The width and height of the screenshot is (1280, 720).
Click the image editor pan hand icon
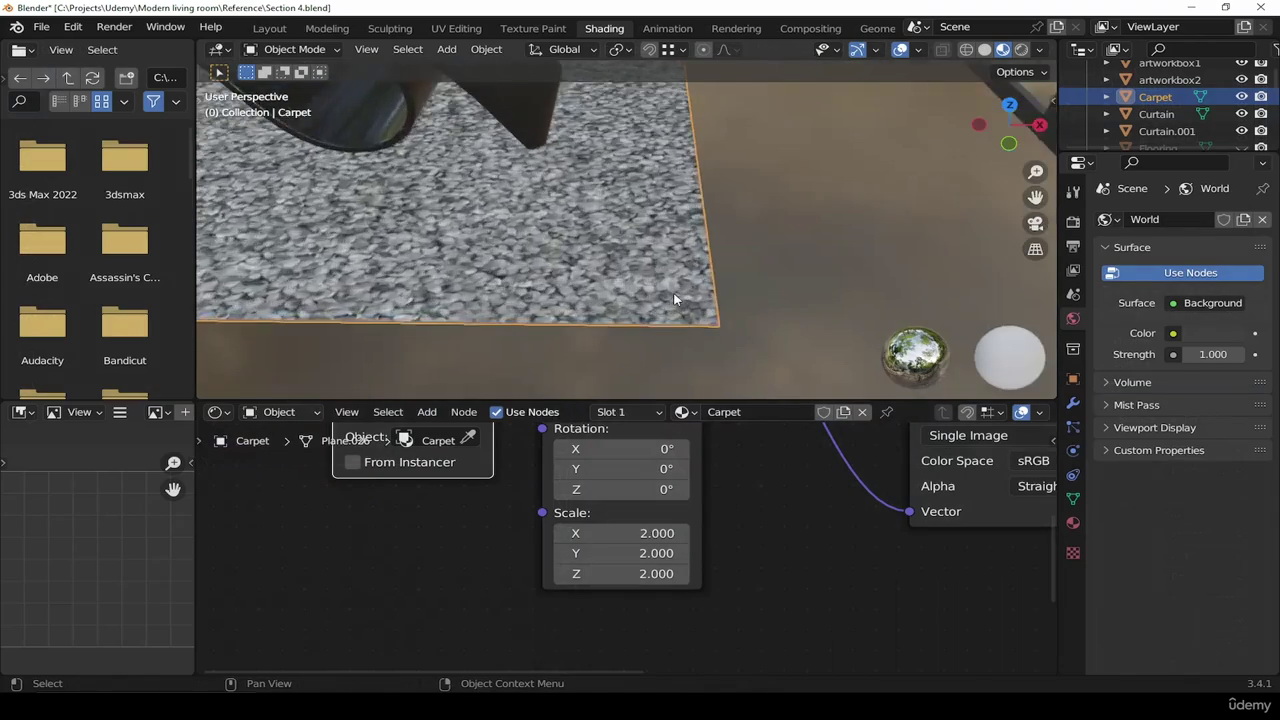coord(173,489)
